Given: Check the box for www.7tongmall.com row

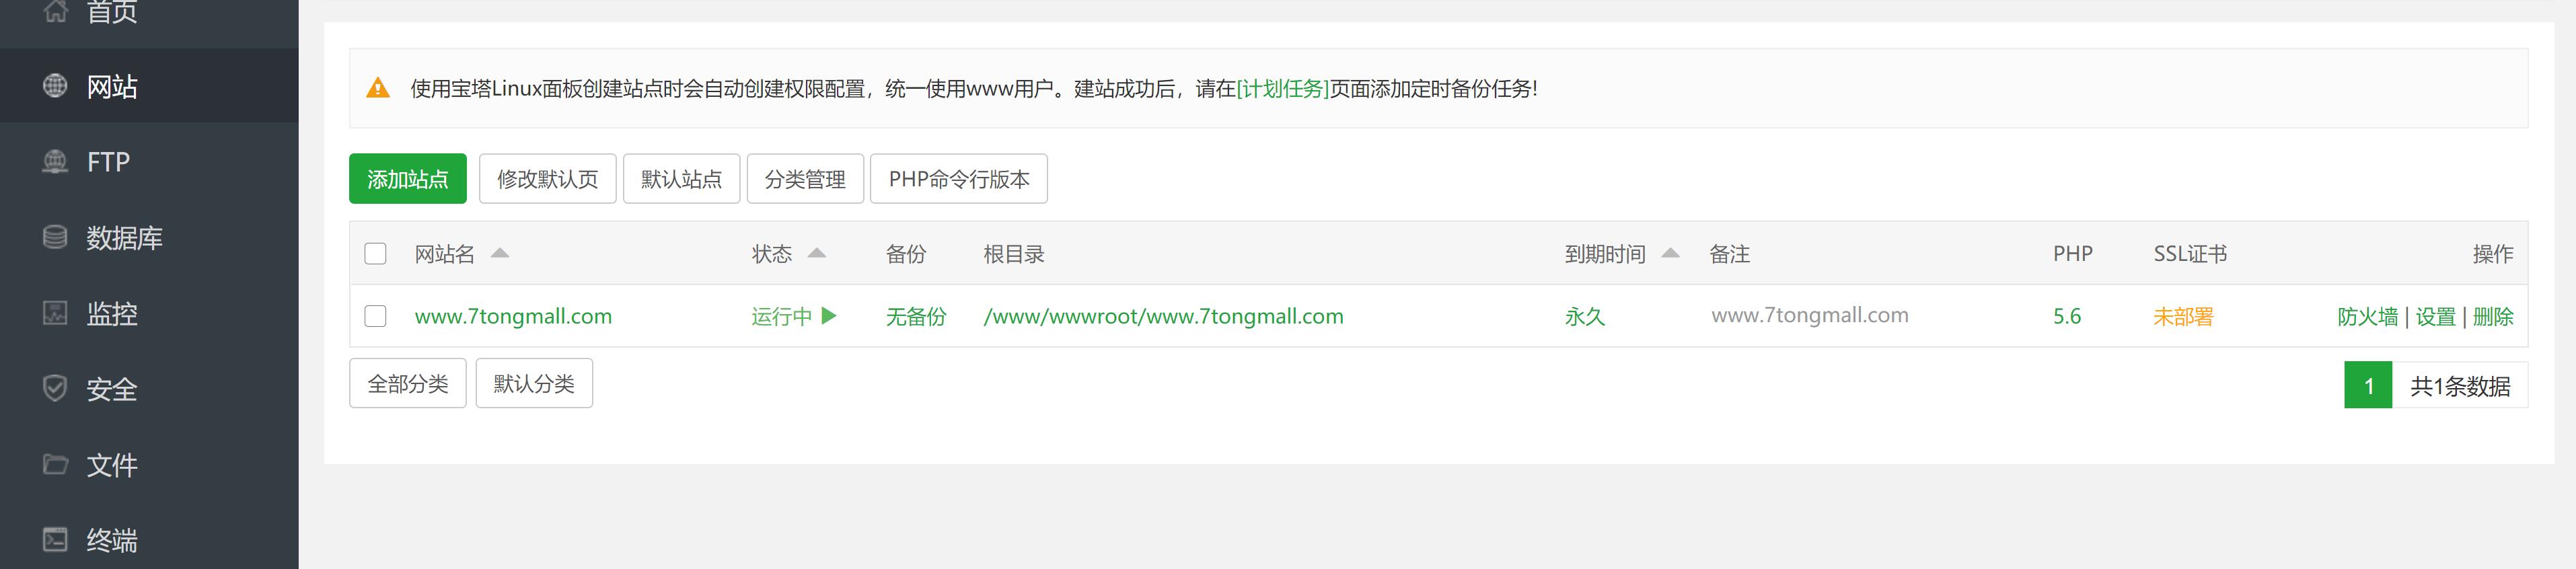Looking at the screenshot, I should coord(375,316).
